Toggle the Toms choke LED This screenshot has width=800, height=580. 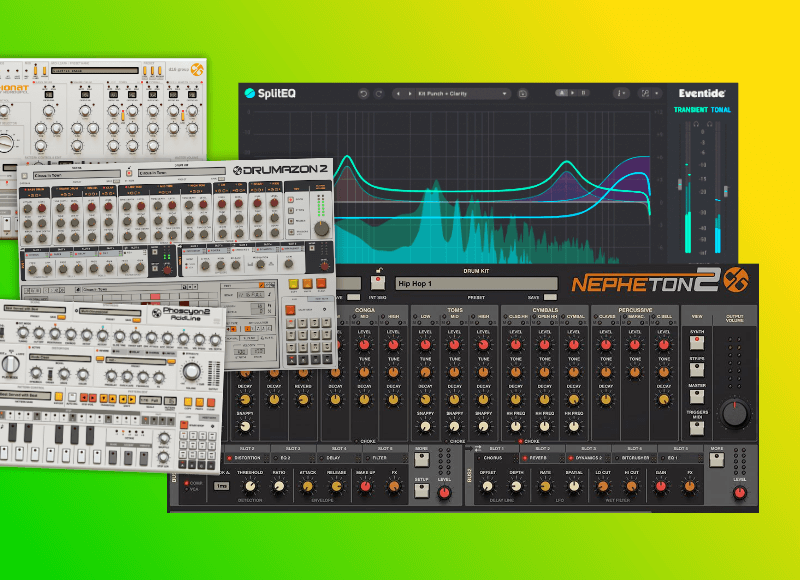tap(445, 441)
